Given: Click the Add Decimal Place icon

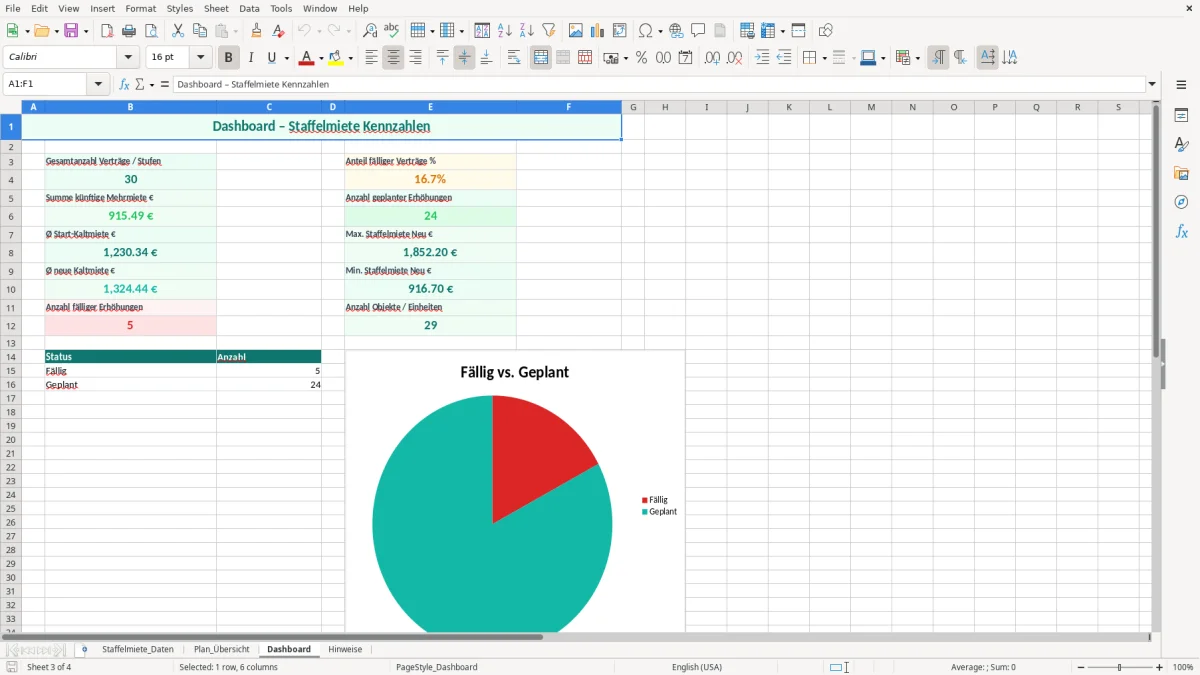Looking at the screenshot, I should tap(713, 58).
